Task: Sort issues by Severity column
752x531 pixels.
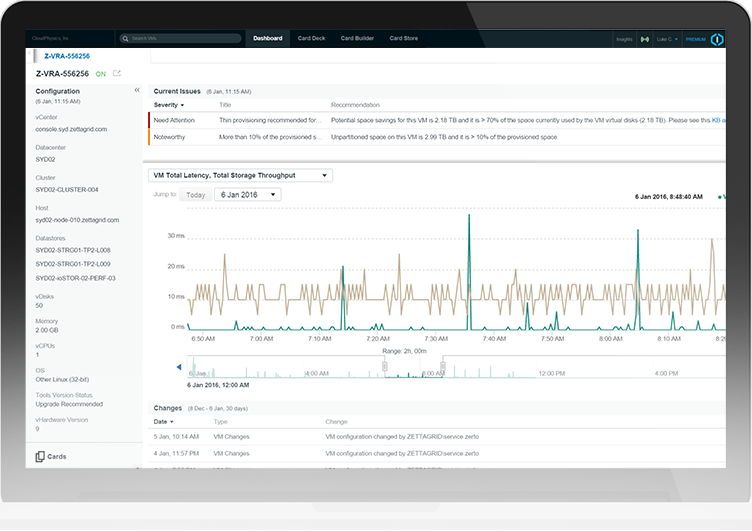Action: [168, 105]
